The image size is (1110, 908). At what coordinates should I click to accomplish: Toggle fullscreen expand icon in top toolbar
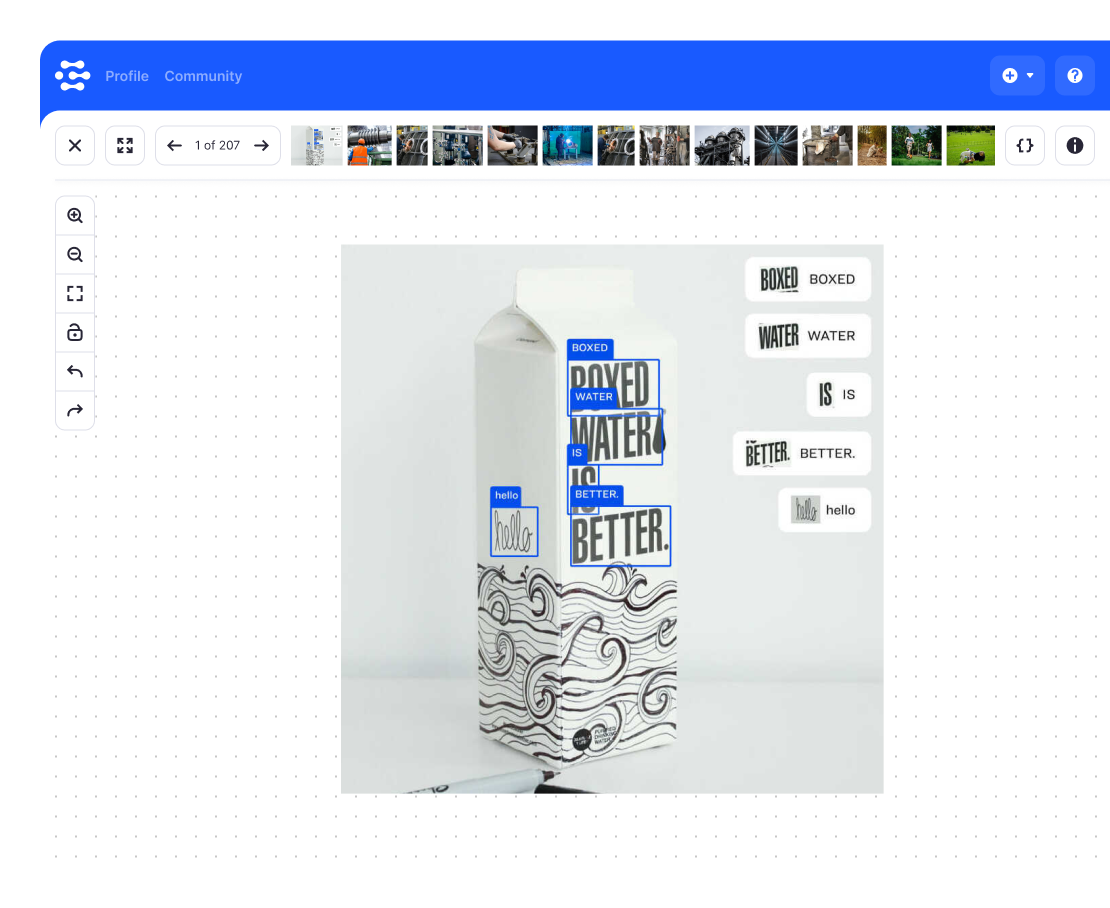pyautogui.click(x=125, y=146)
